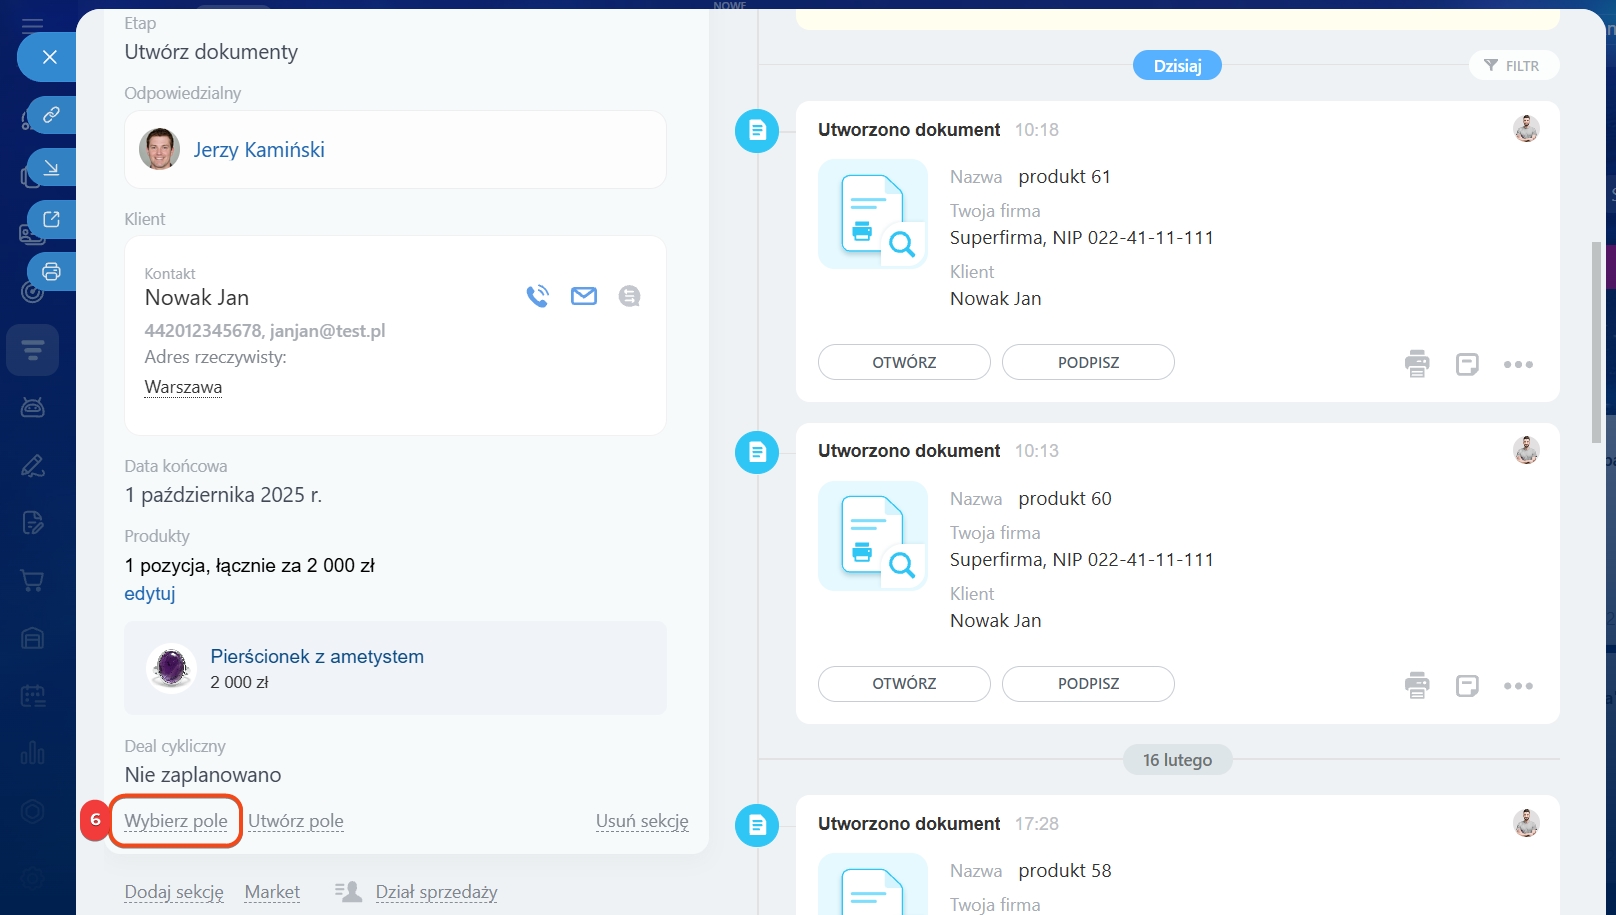Open the Pierścionek z ametystem product link
Image resolution: width=1616 pixels, height=915 pixels.
pos(317,656)
